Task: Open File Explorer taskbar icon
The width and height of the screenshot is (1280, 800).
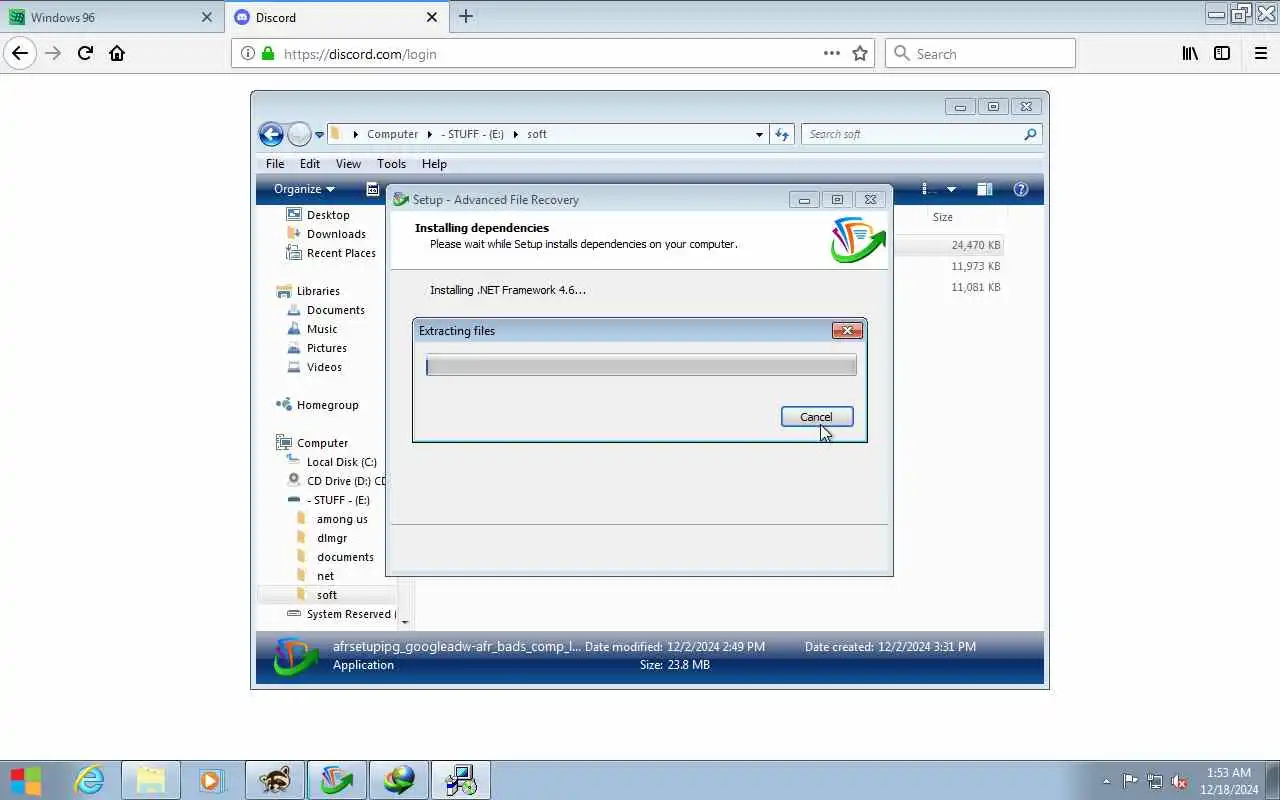Action: [x=150, y=780]
